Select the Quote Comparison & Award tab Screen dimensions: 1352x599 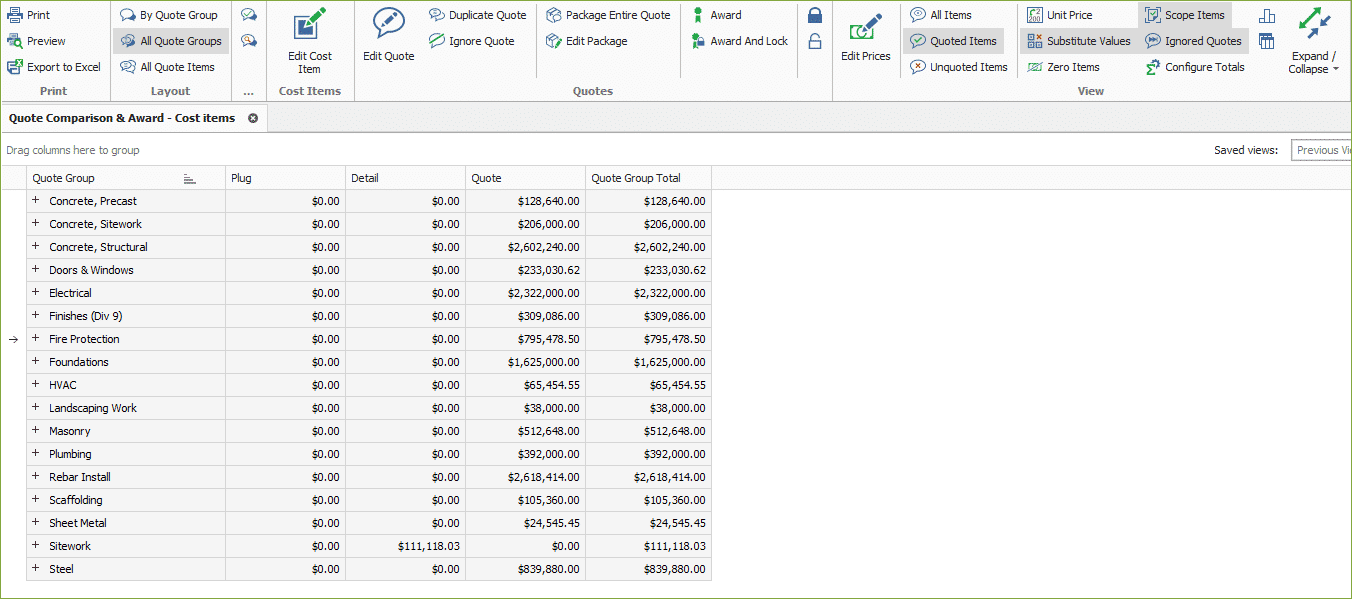(x=122, y=118)
